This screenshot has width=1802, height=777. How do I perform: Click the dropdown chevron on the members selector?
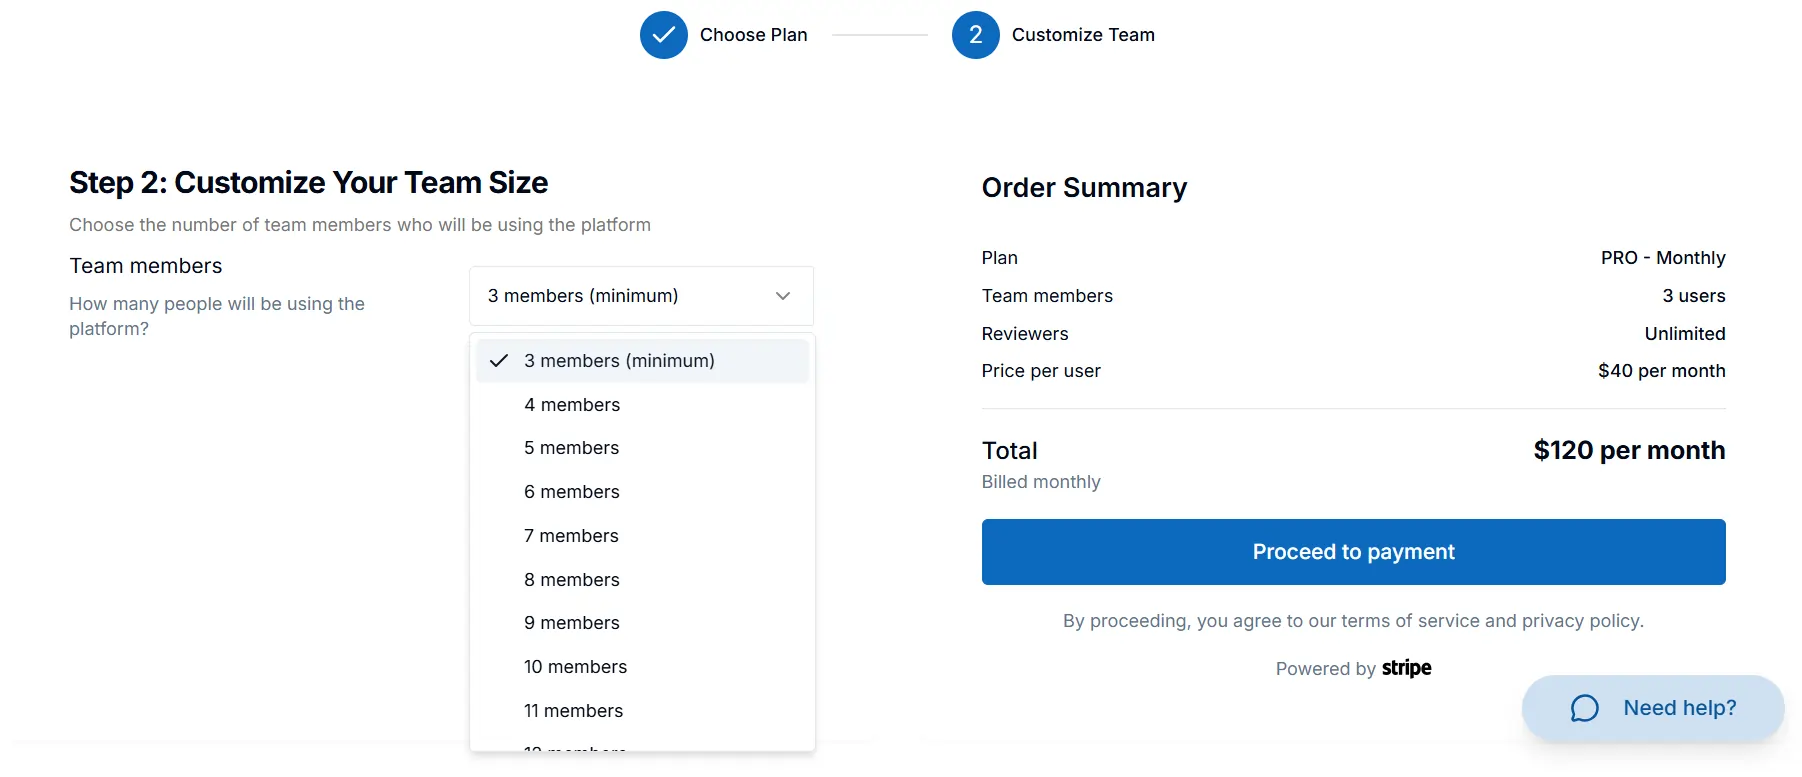click(x=782, y=296)
